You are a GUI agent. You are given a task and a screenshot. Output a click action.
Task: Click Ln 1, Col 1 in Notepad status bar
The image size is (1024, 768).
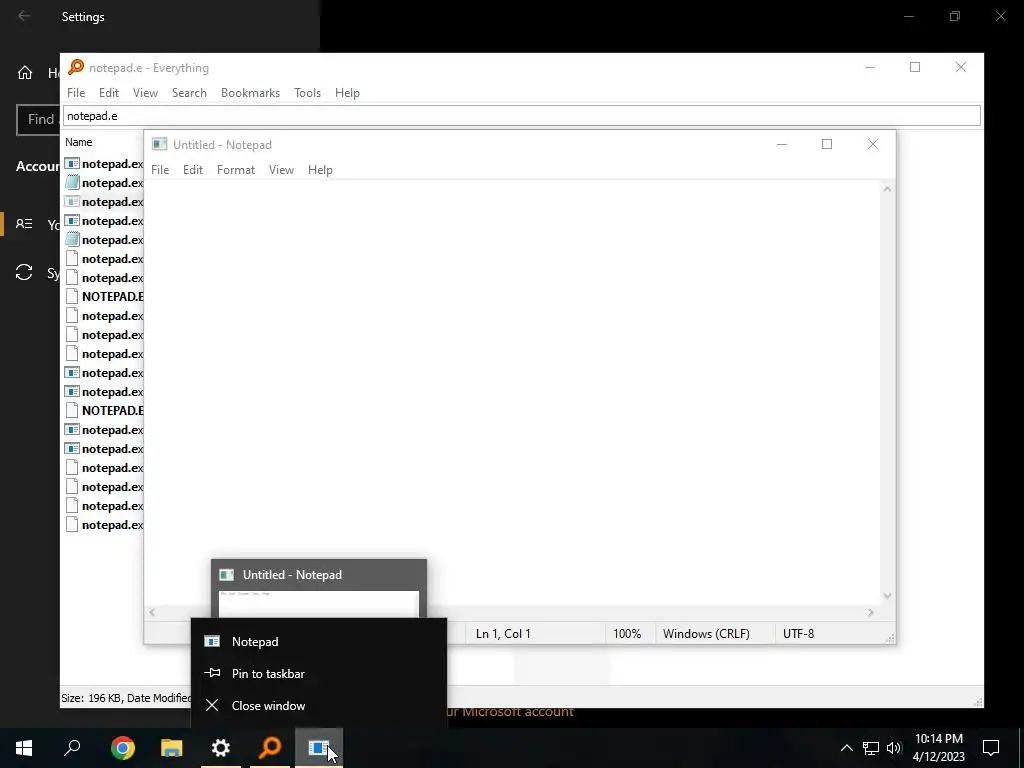pos(503,633)
